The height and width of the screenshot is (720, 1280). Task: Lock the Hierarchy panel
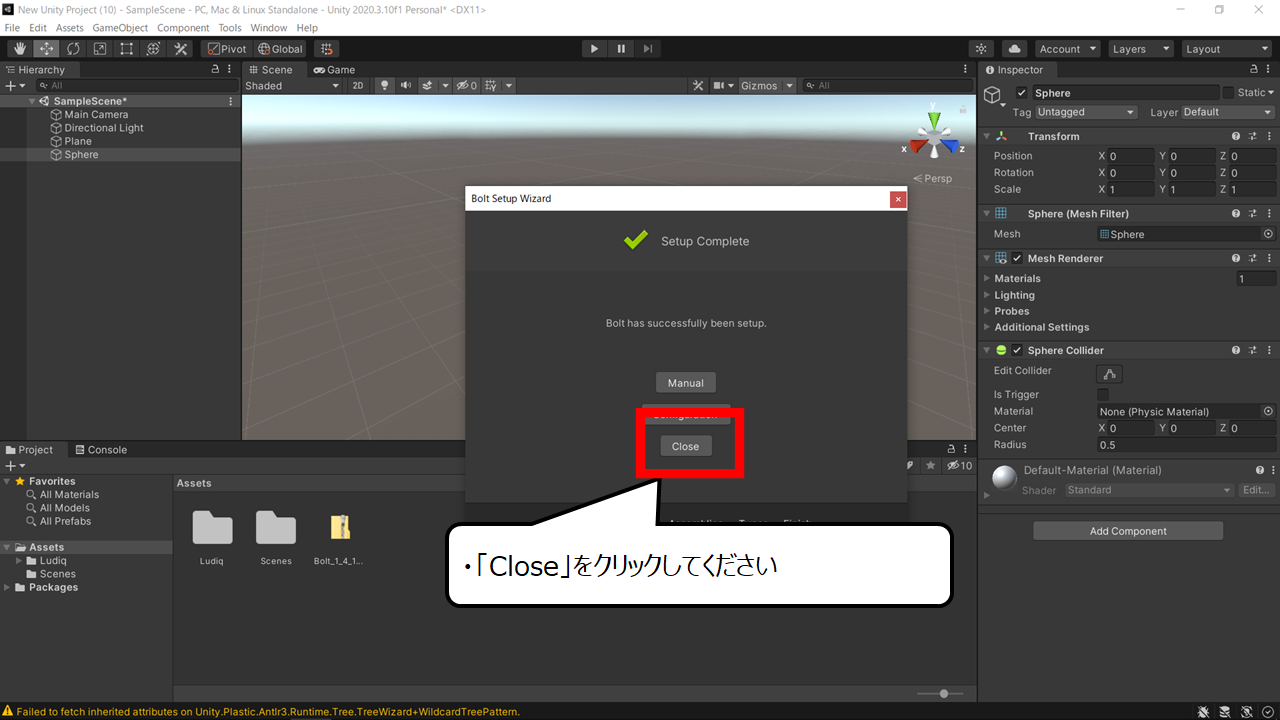215,70
